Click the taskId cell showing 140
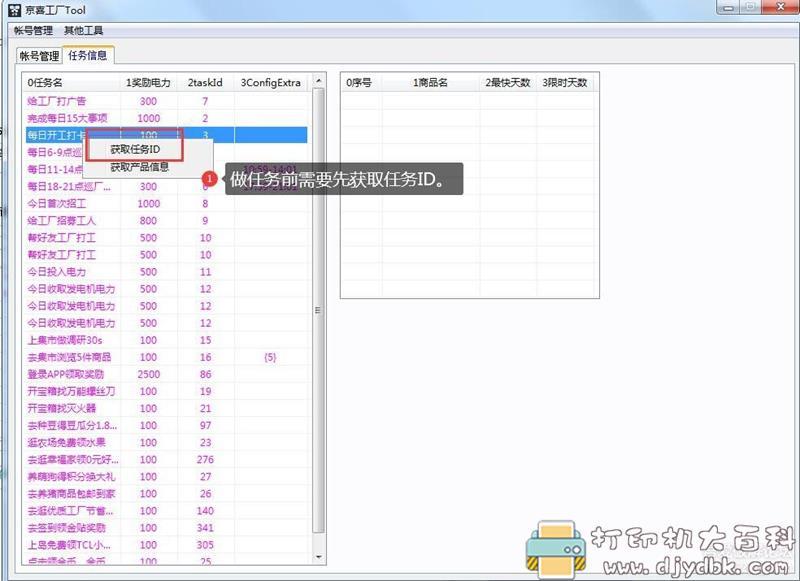800x581 pixels. (x=205, y=511)
